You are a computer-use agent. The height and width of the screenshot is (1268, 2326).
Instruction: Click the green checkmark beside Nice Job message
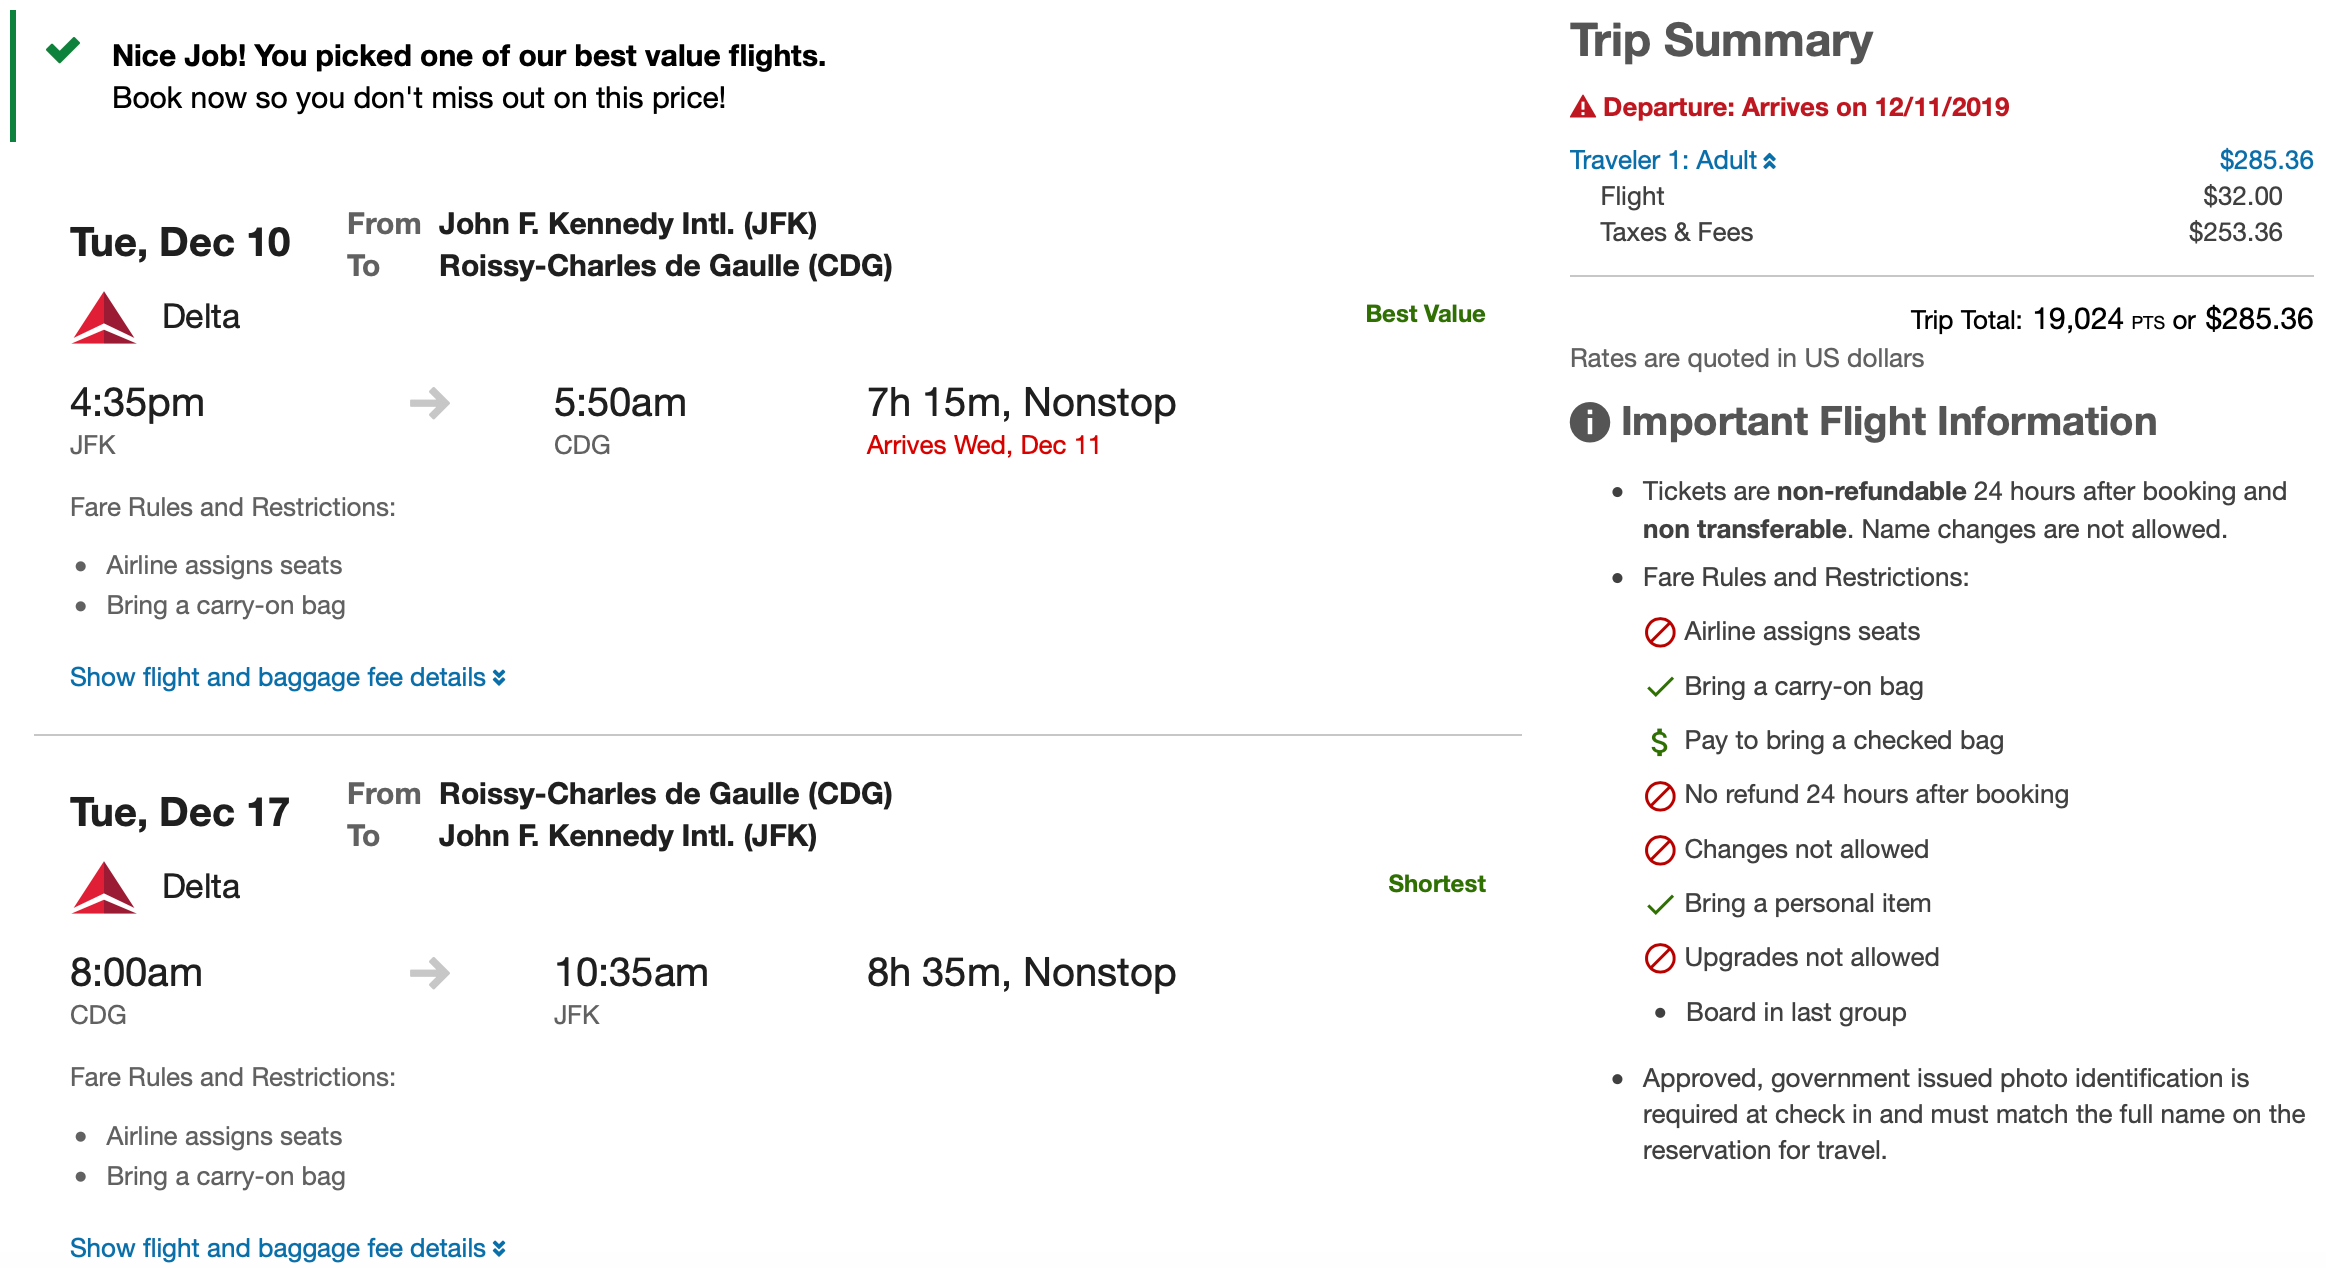click(63, 50)
